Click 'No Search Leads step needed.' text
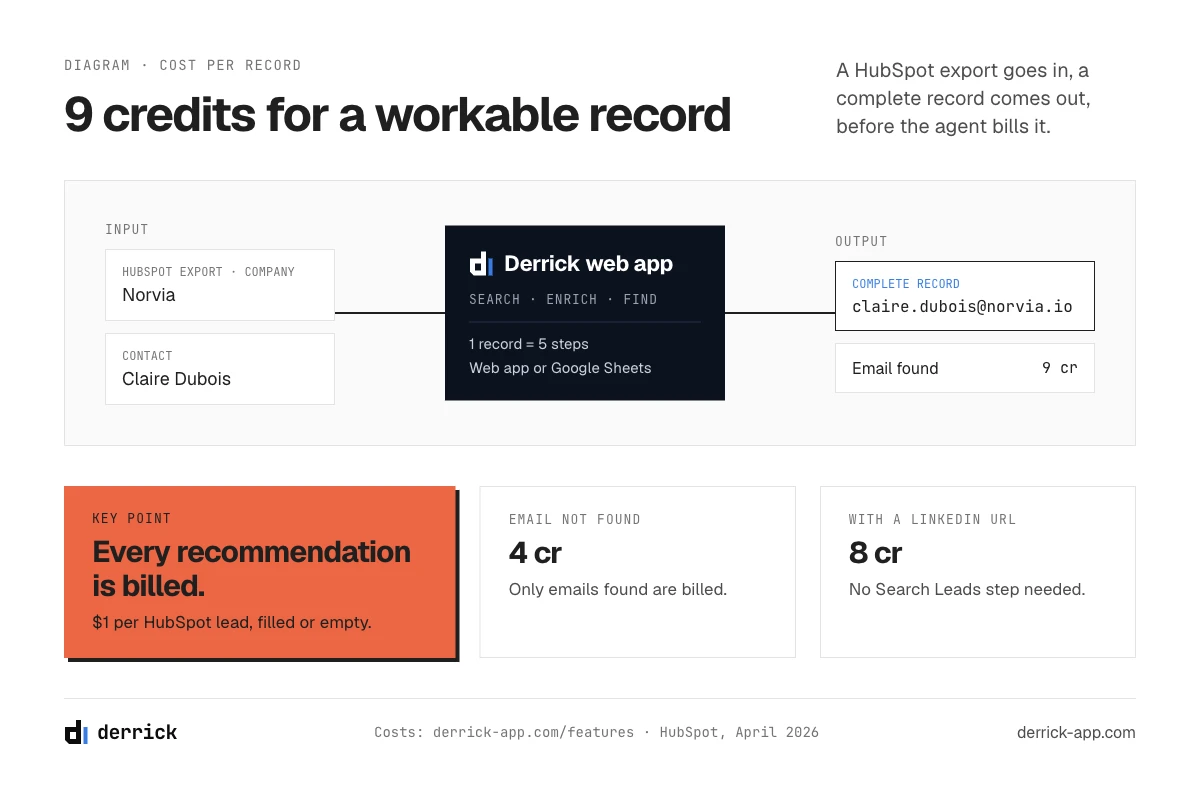 [x=967, y=589]
